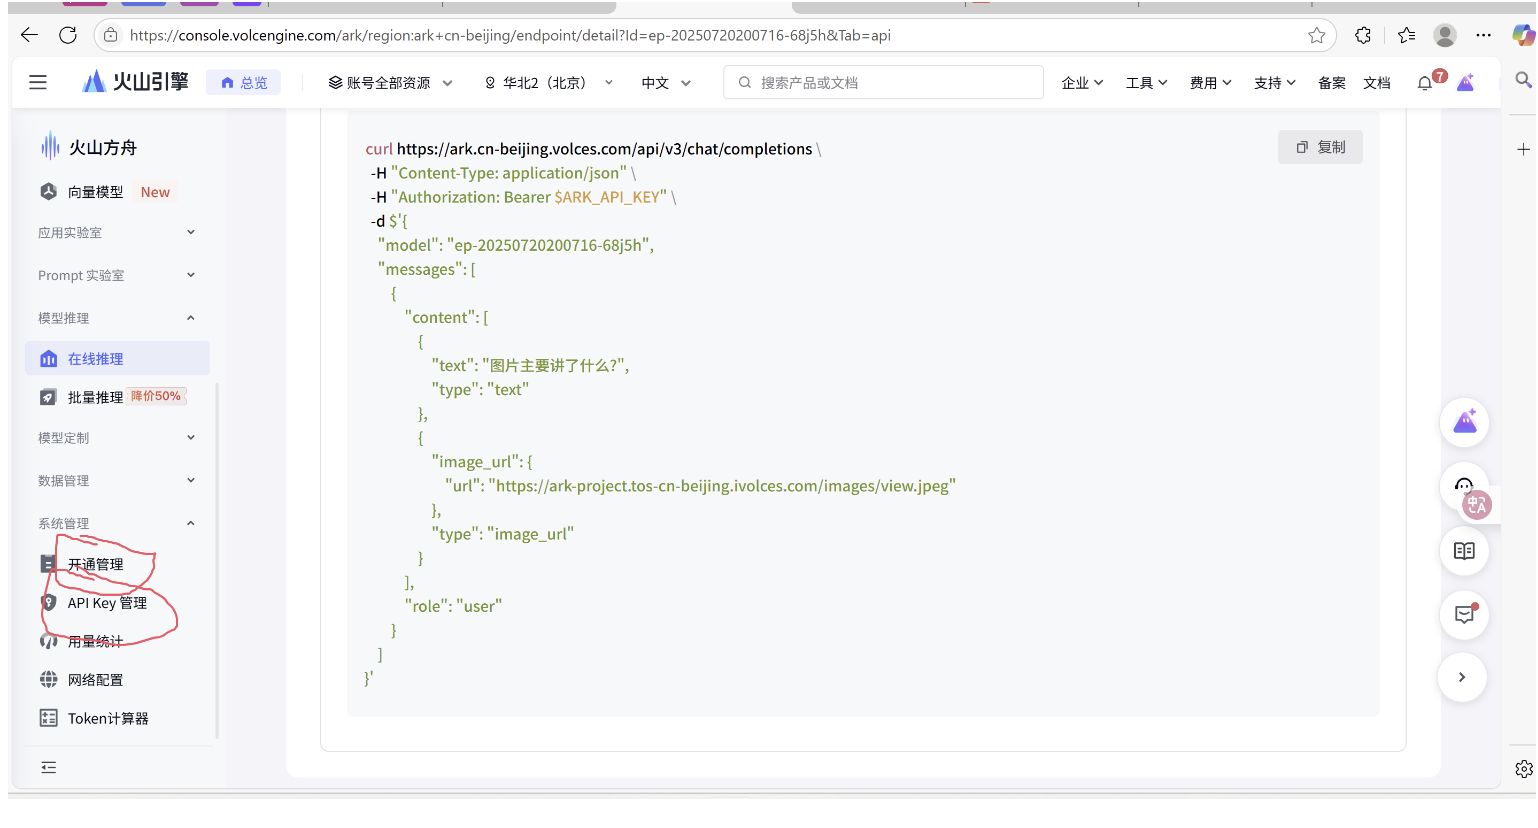
Task: Open the floating customer service headset button
Action: (1462, 484)
